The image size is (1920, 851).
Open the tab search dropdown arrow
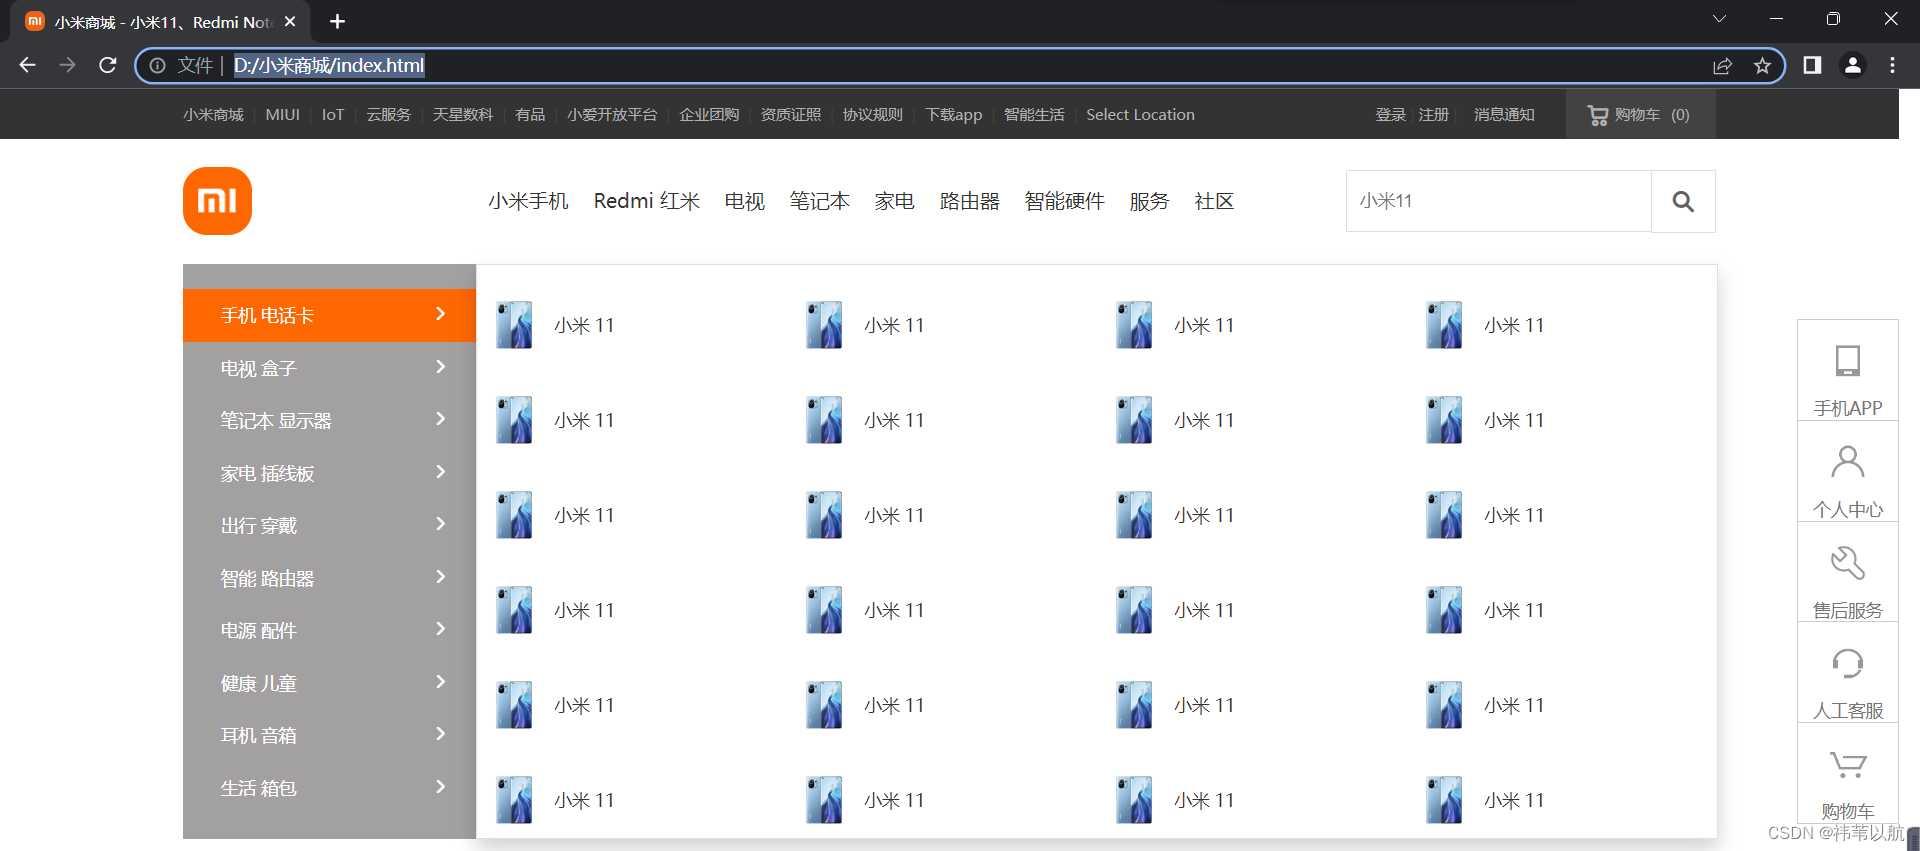(1719, 19)
